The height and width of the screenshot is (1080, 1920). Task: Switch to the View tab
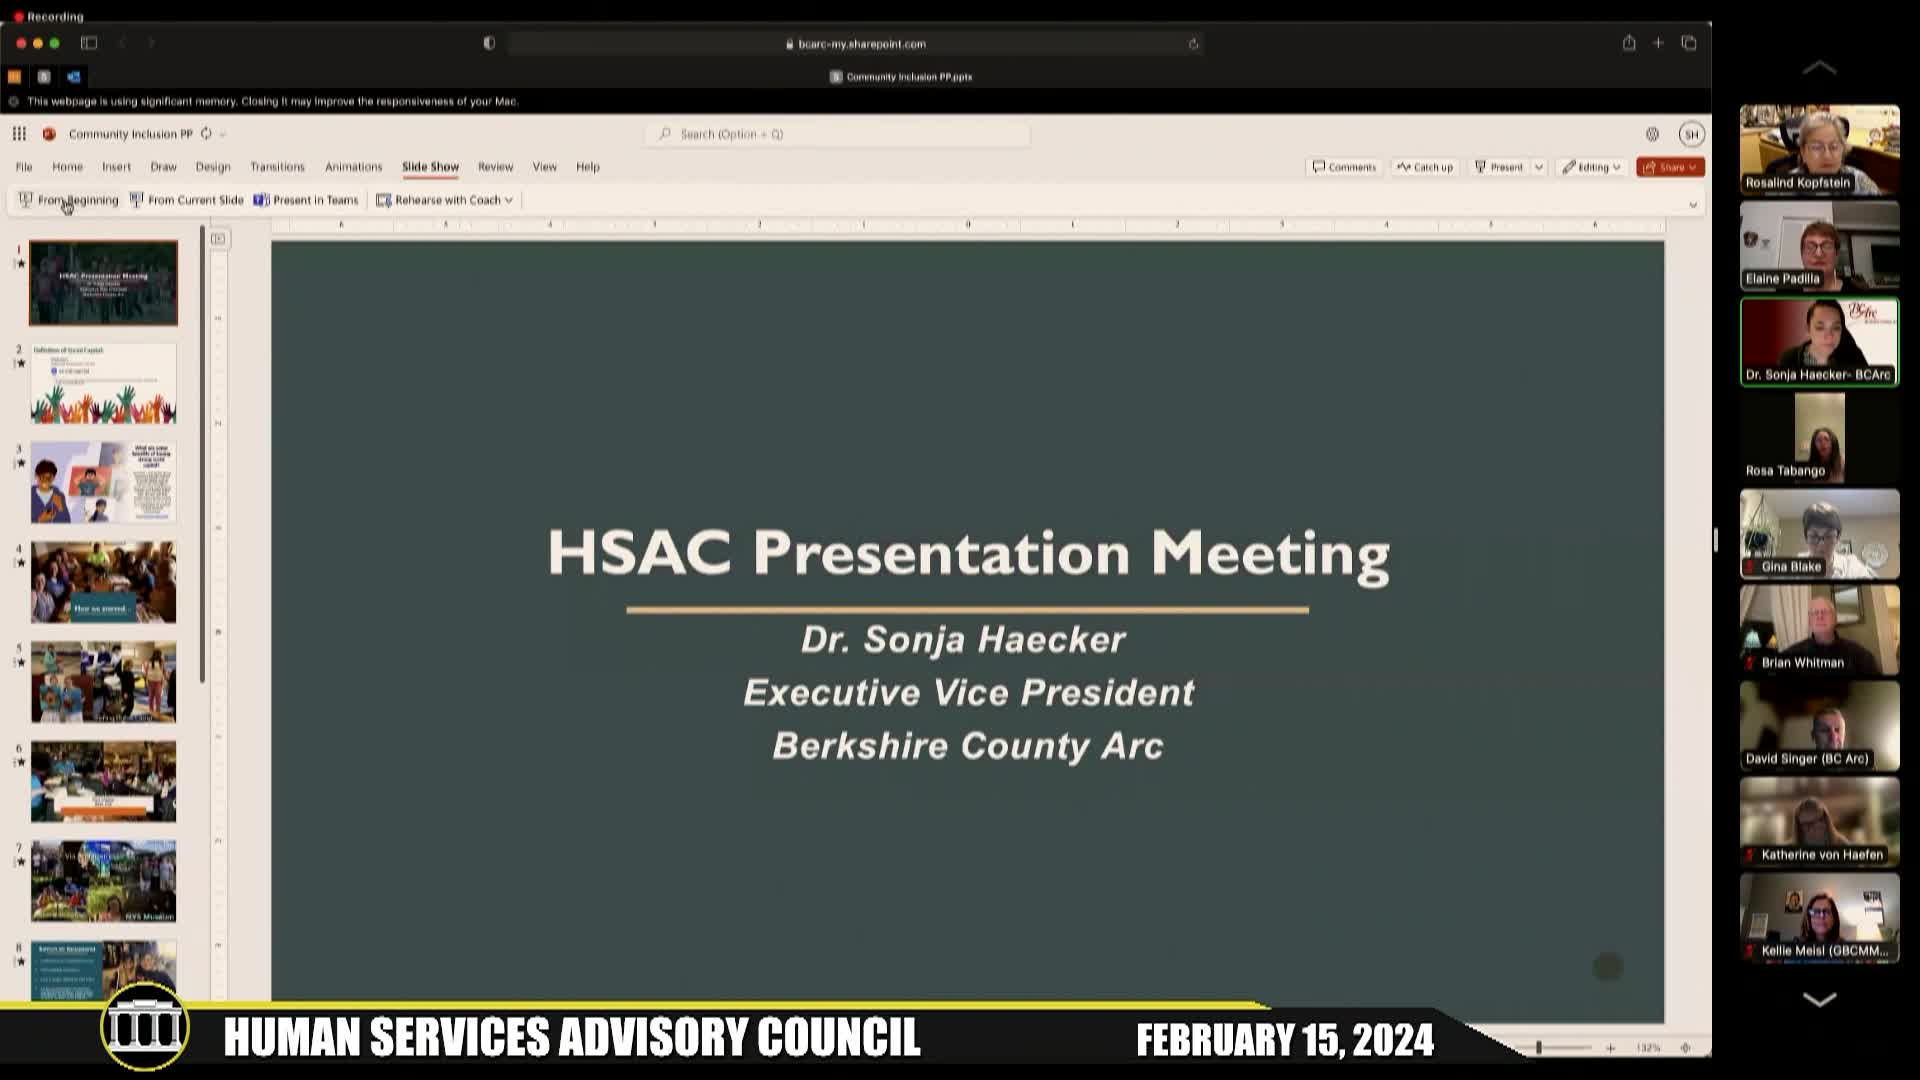point(544,167)
